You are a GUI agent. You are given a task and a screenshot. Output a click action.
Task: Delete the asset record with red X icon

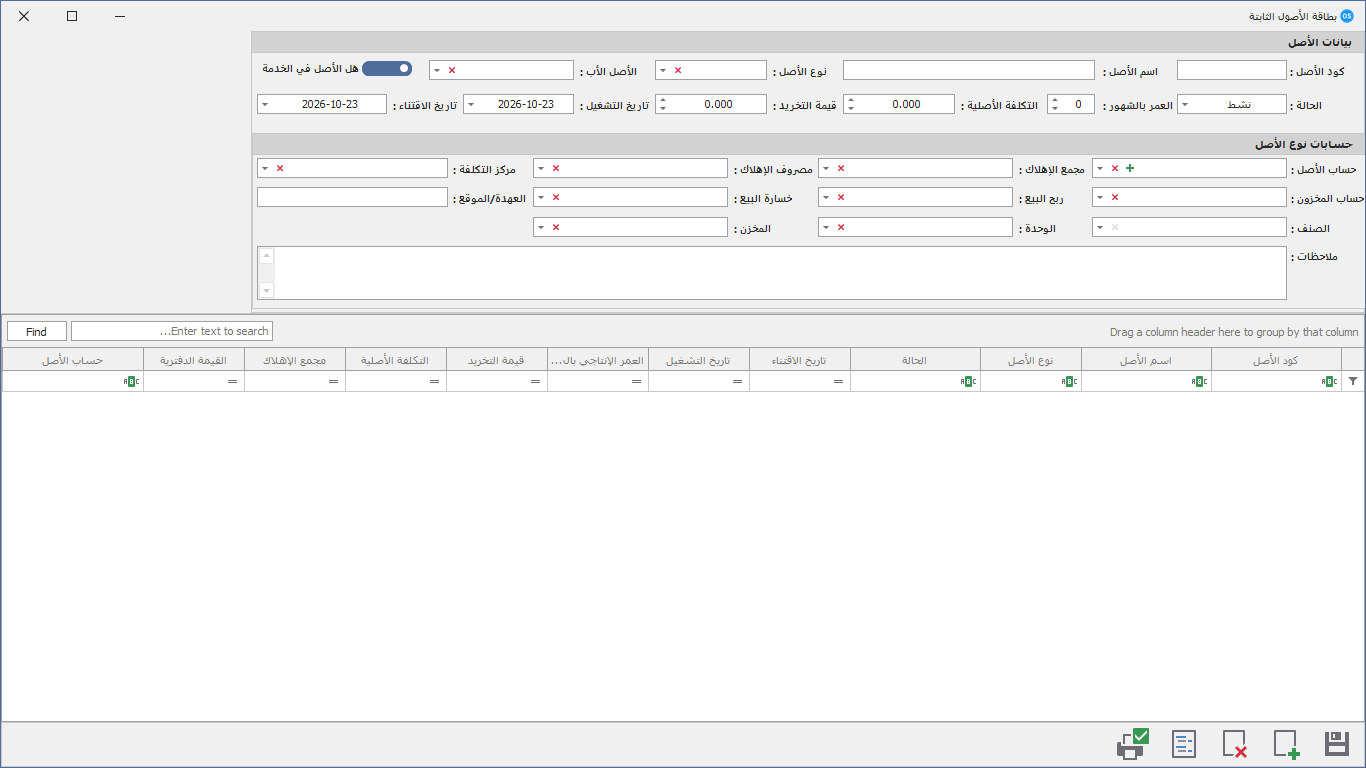point(1235,744)
